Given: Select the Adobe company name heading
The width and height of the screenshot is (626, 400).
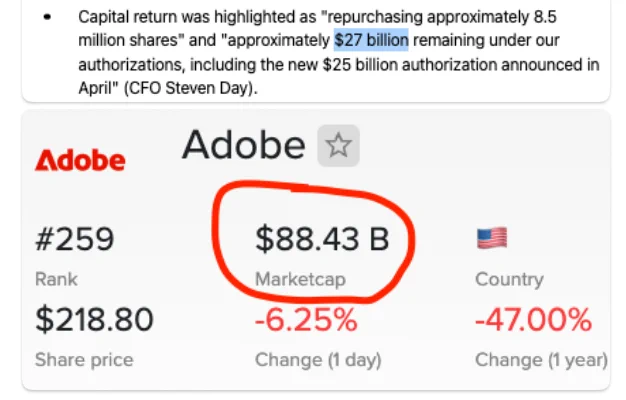Looking at the screenshot, I should click(x=244, y=145).
